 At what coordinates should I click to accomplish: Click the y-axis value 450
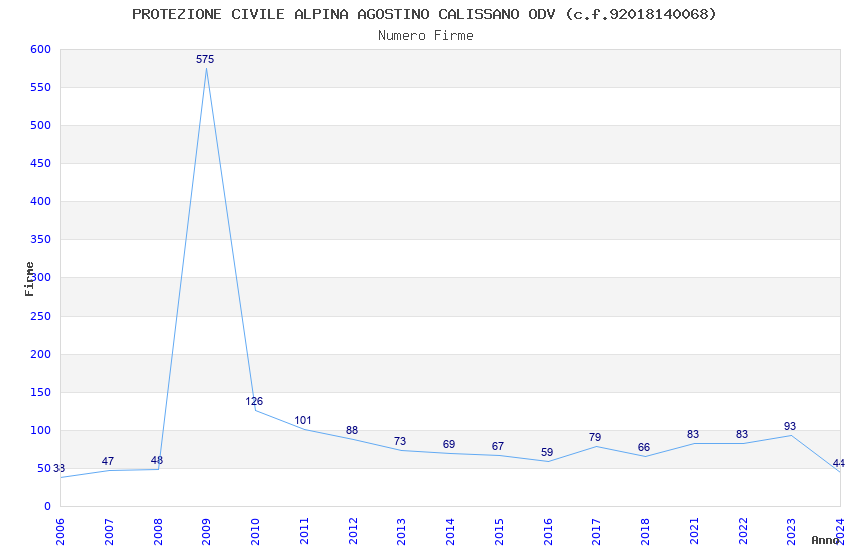pyautogui.click(x=41, y=163)
